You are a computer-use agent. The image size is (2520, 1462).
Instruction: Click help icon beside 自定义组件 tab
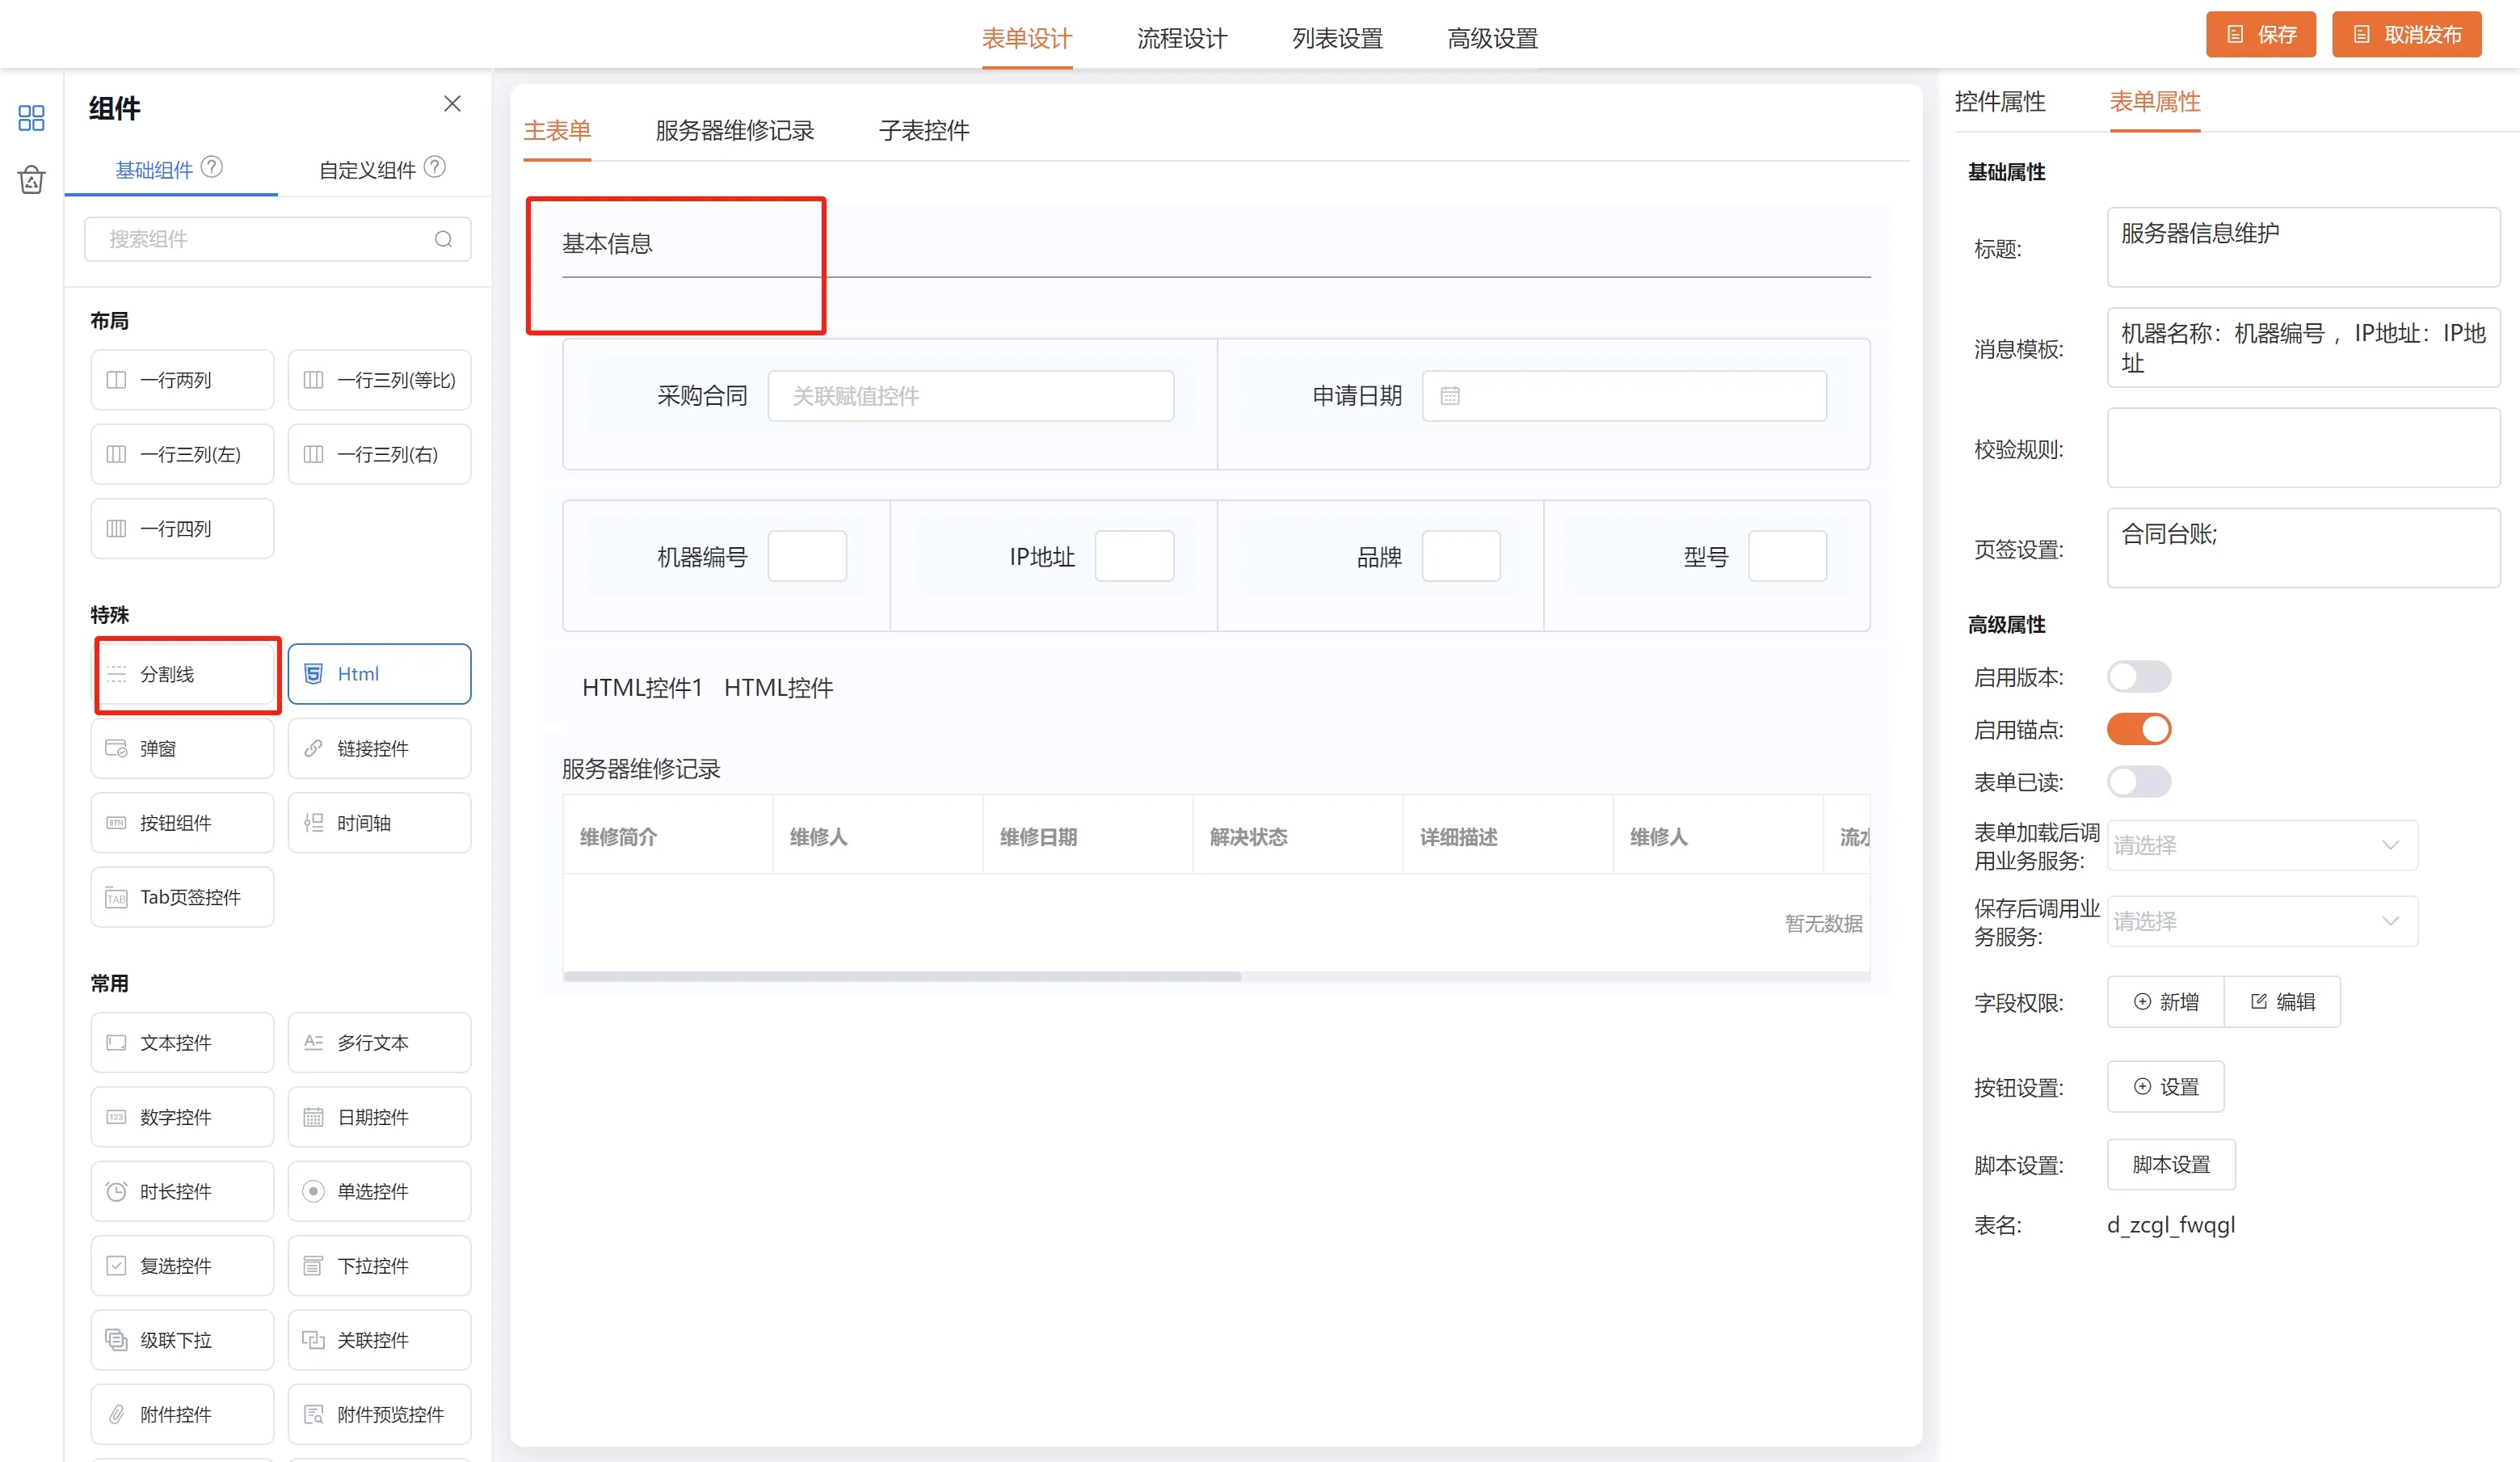[434, 167]
